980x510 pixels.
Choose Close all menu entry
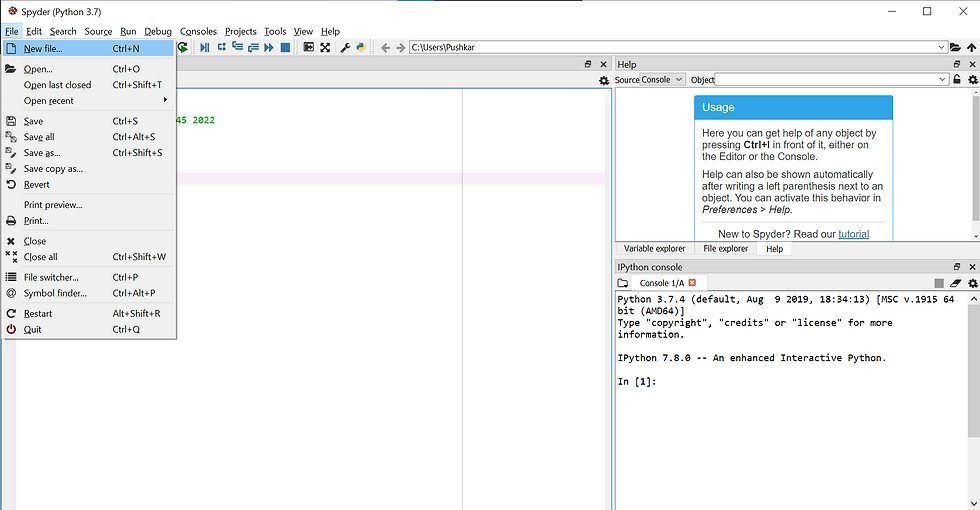89,257
